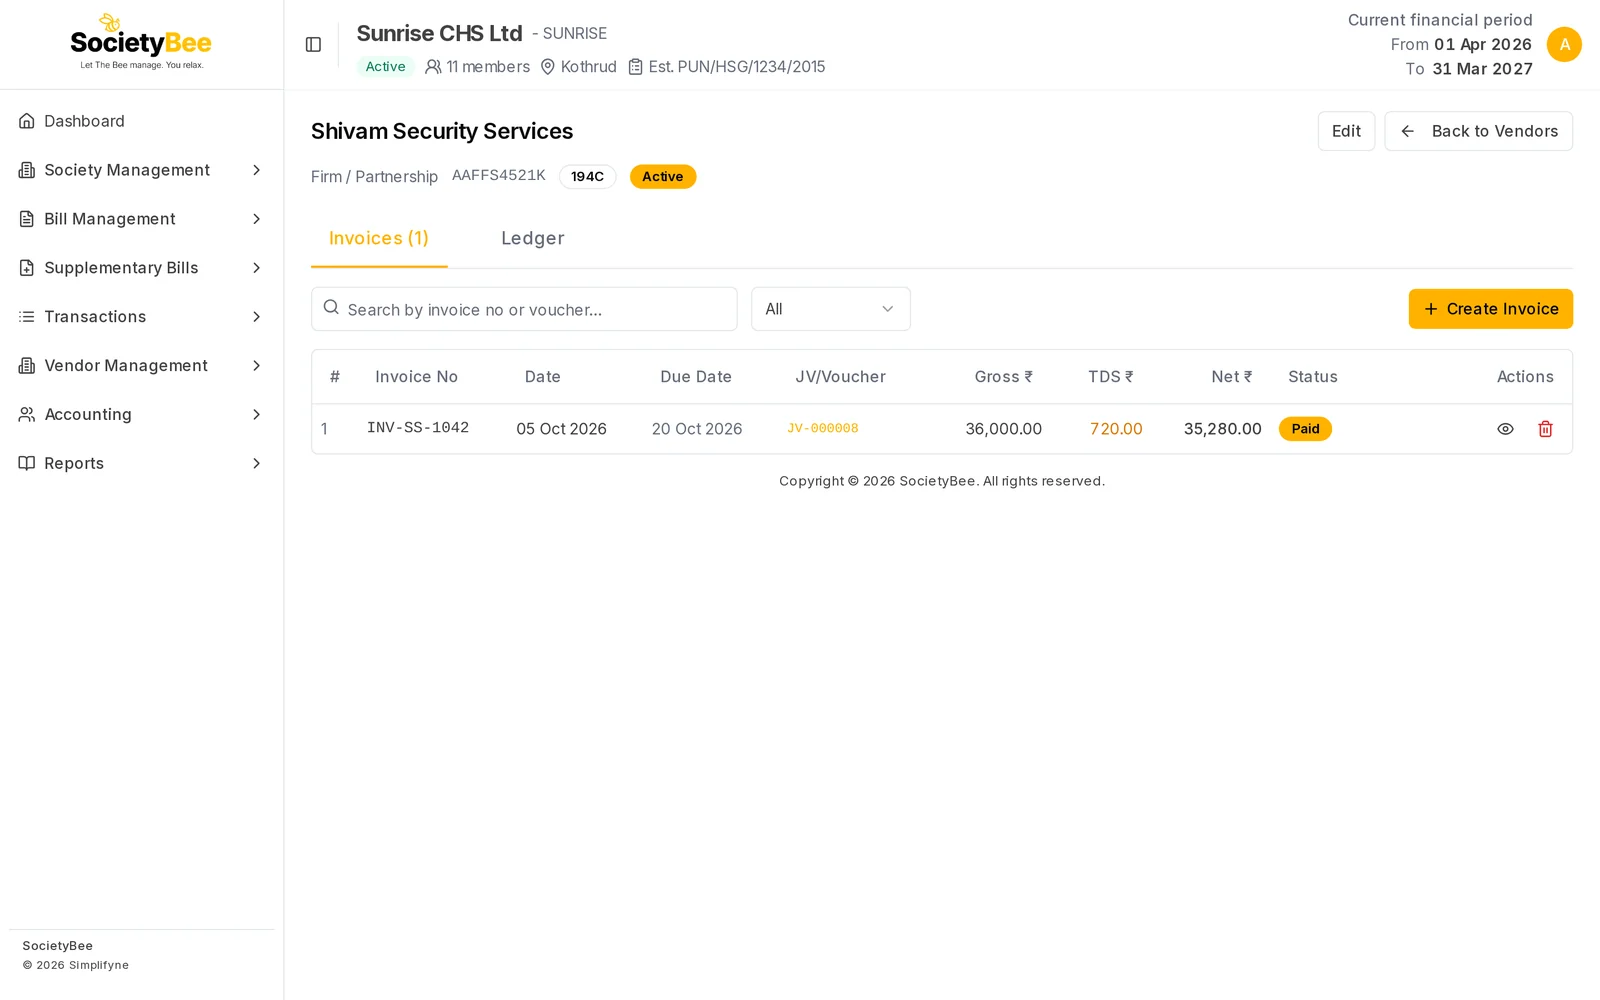1600x1000 pixels.
Task: Click the Transactions list icon
Action: [27, 317]
